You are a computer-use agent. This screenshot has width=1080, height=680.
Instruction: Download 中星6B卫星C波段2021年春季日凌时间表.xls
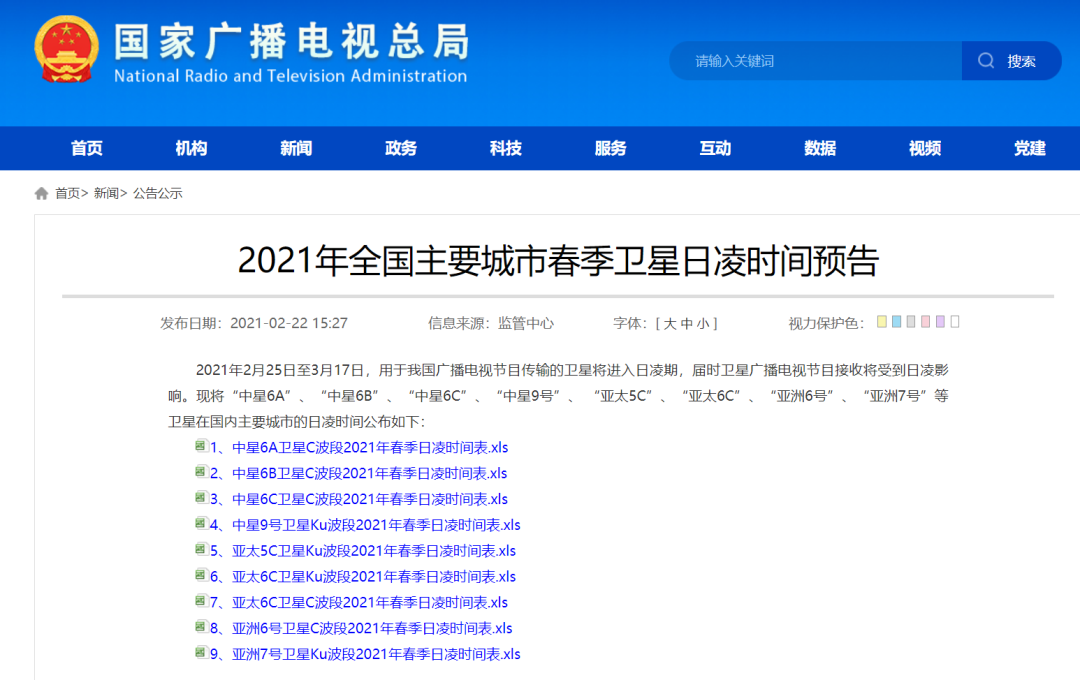pyautogui.click(x=358, y=473)
